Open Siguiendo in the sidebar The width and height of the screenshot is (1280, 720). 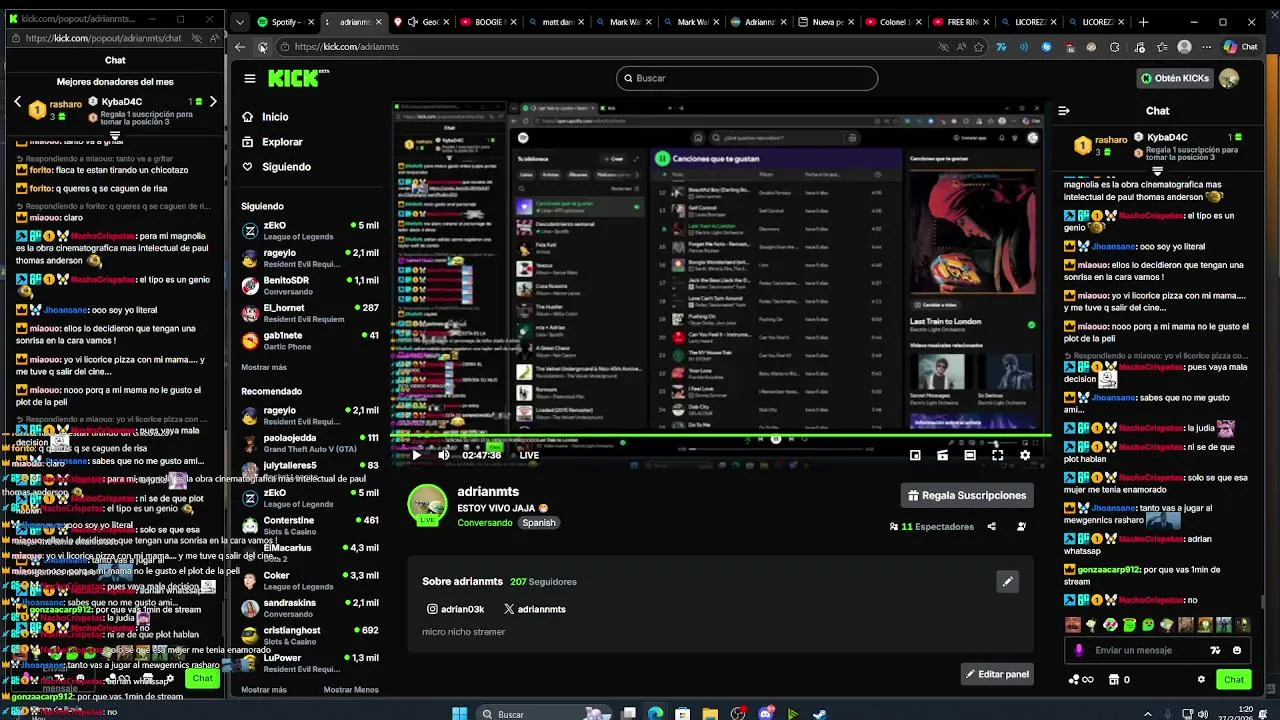(277, 167)
